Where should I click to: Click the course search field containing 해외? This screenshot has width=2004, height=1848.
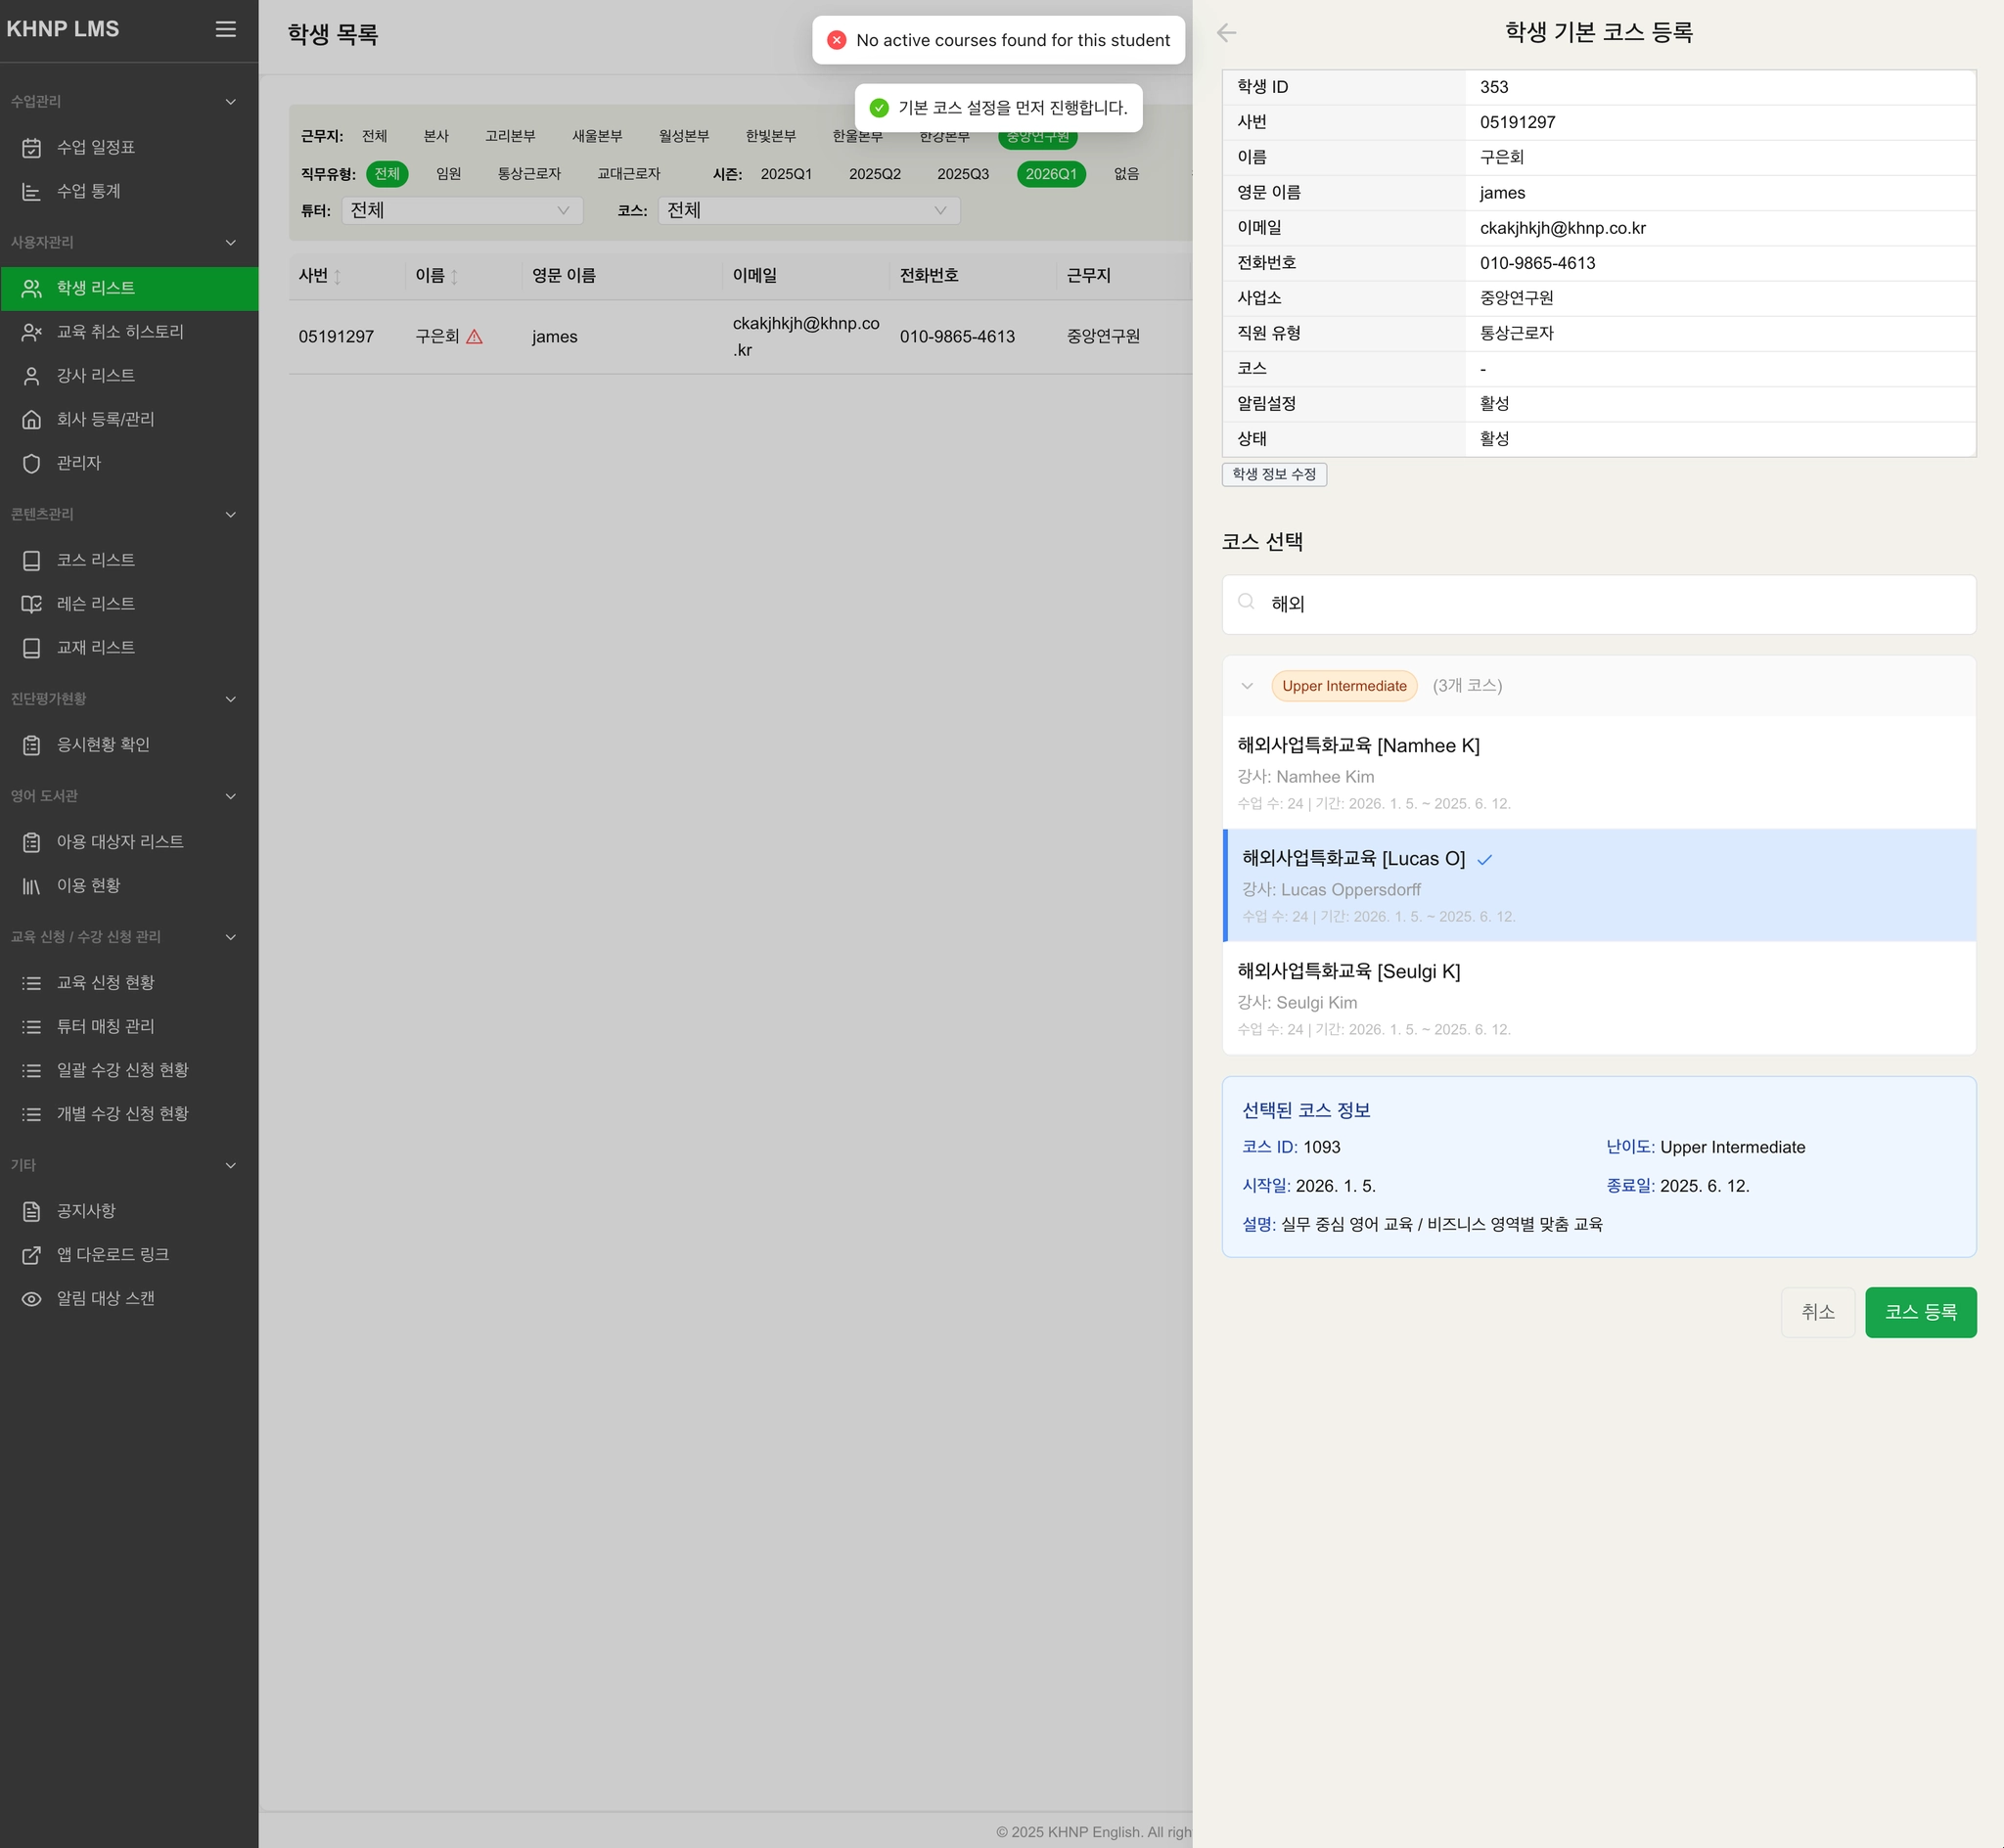click(x=1597, y=604)
